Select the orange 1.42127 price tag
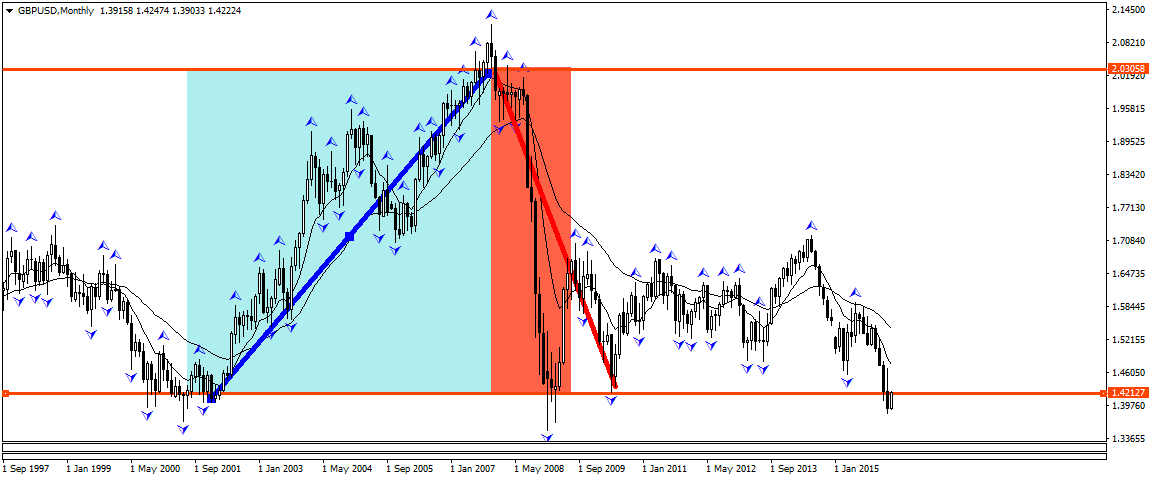The height and width of the screenshot is (480, 1149). tap(1127, 394)
